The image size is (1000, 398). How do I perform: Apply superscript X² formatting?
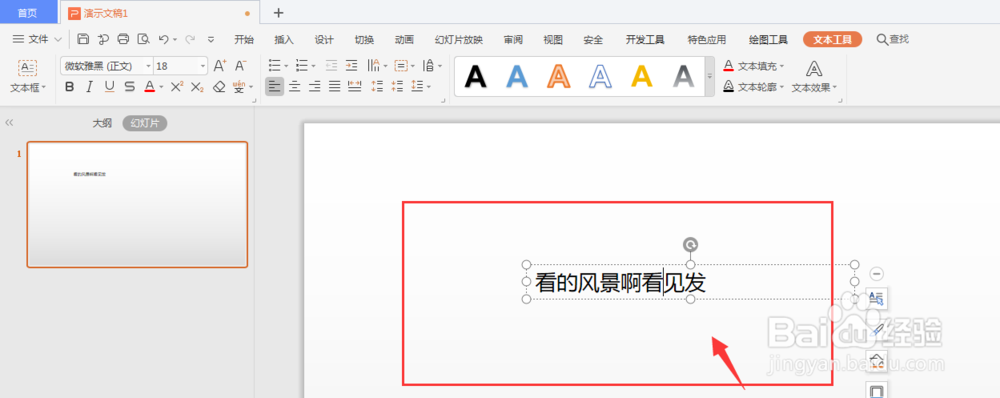(177, 87)
